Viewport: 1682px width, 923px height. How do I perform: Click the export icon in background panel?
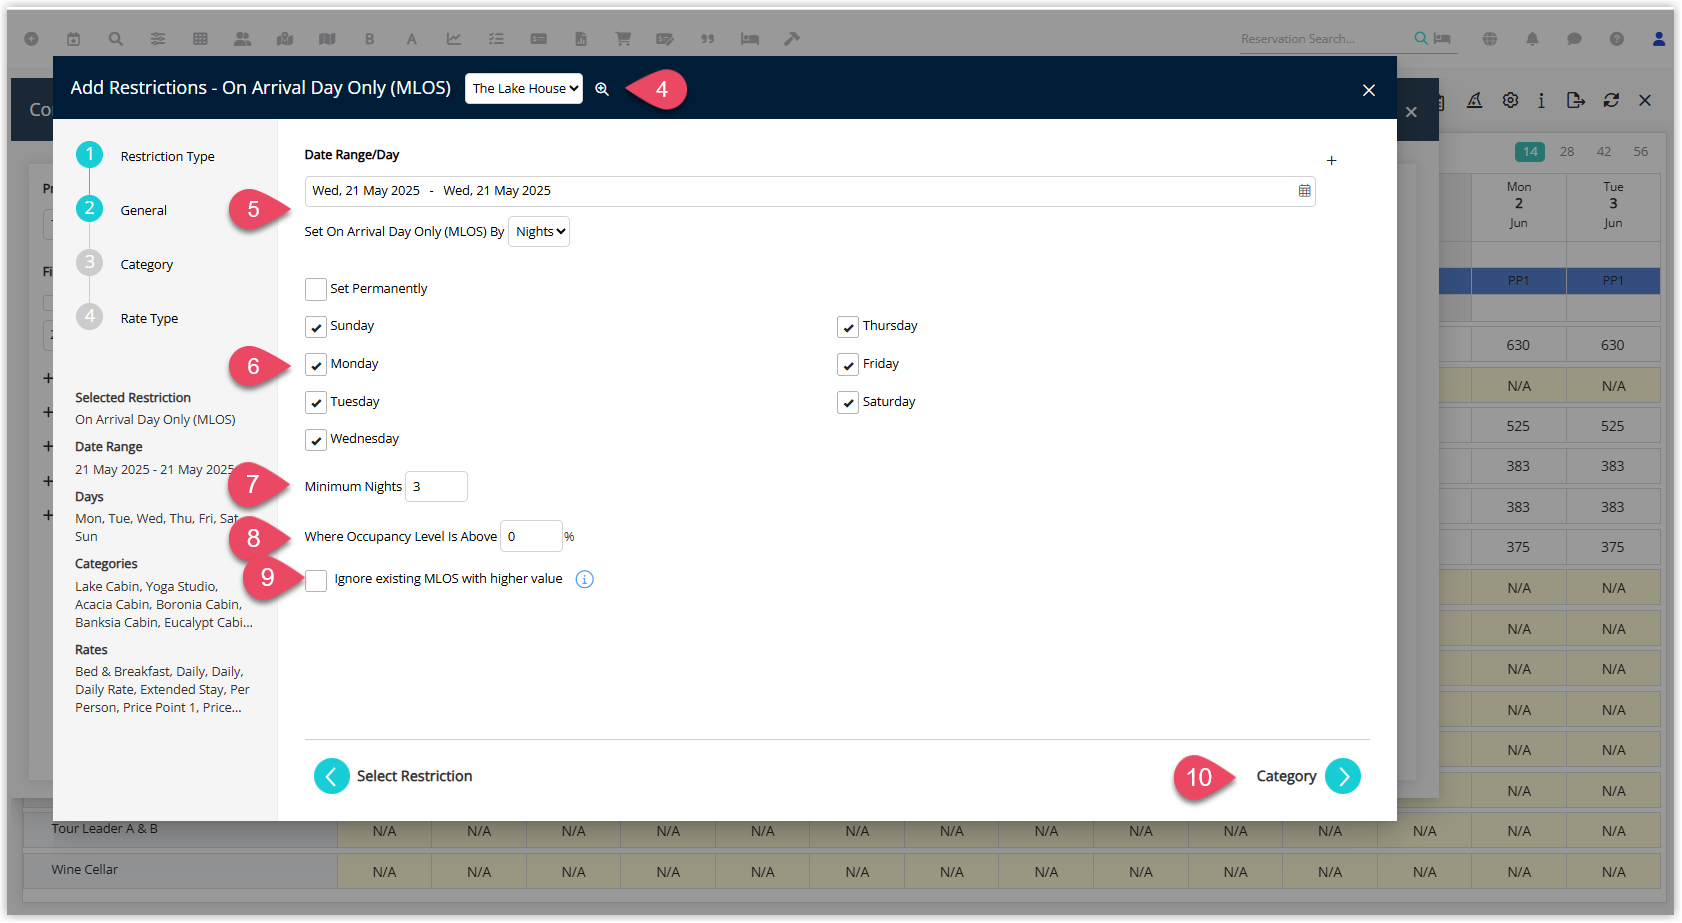(1576, 100)
